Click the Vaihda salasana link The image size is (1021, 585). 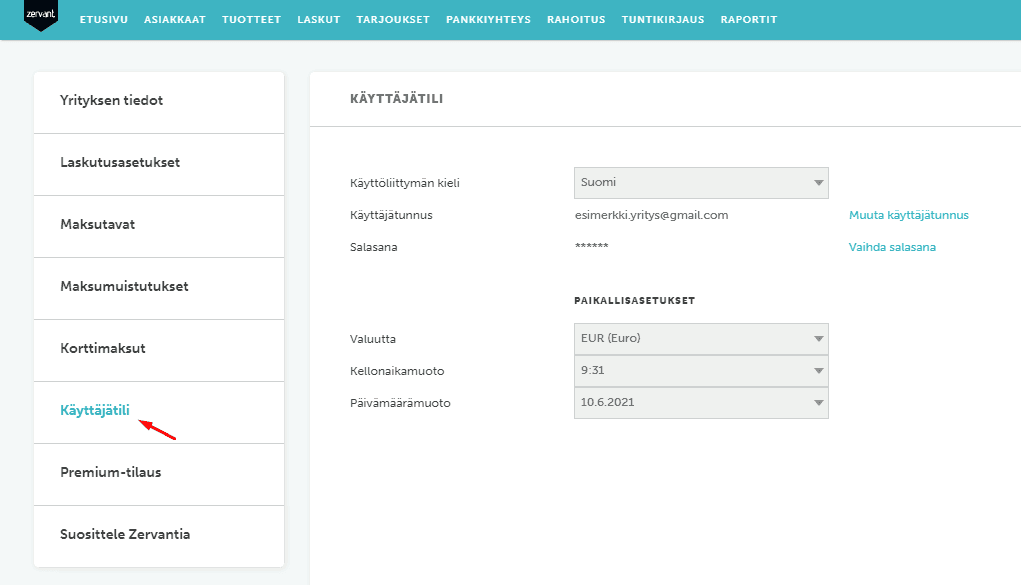tap(892, 247)
